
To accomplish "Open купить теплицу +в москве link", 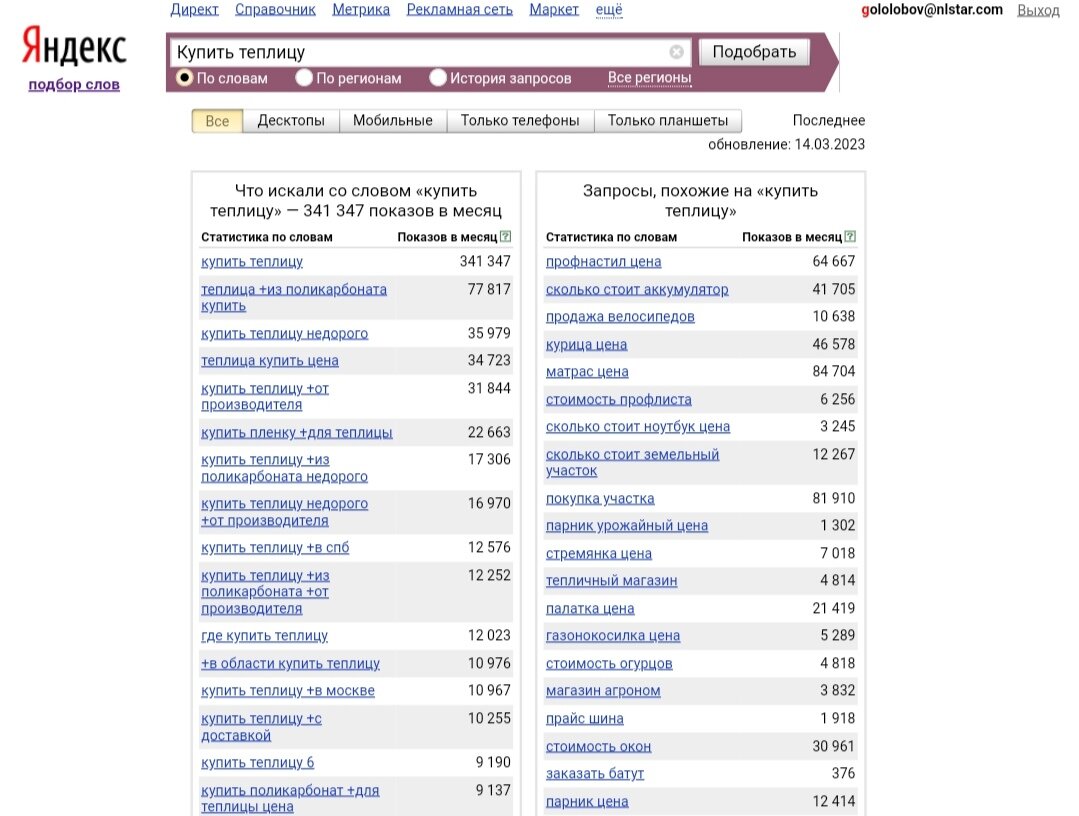I will [x=288, y=691].
